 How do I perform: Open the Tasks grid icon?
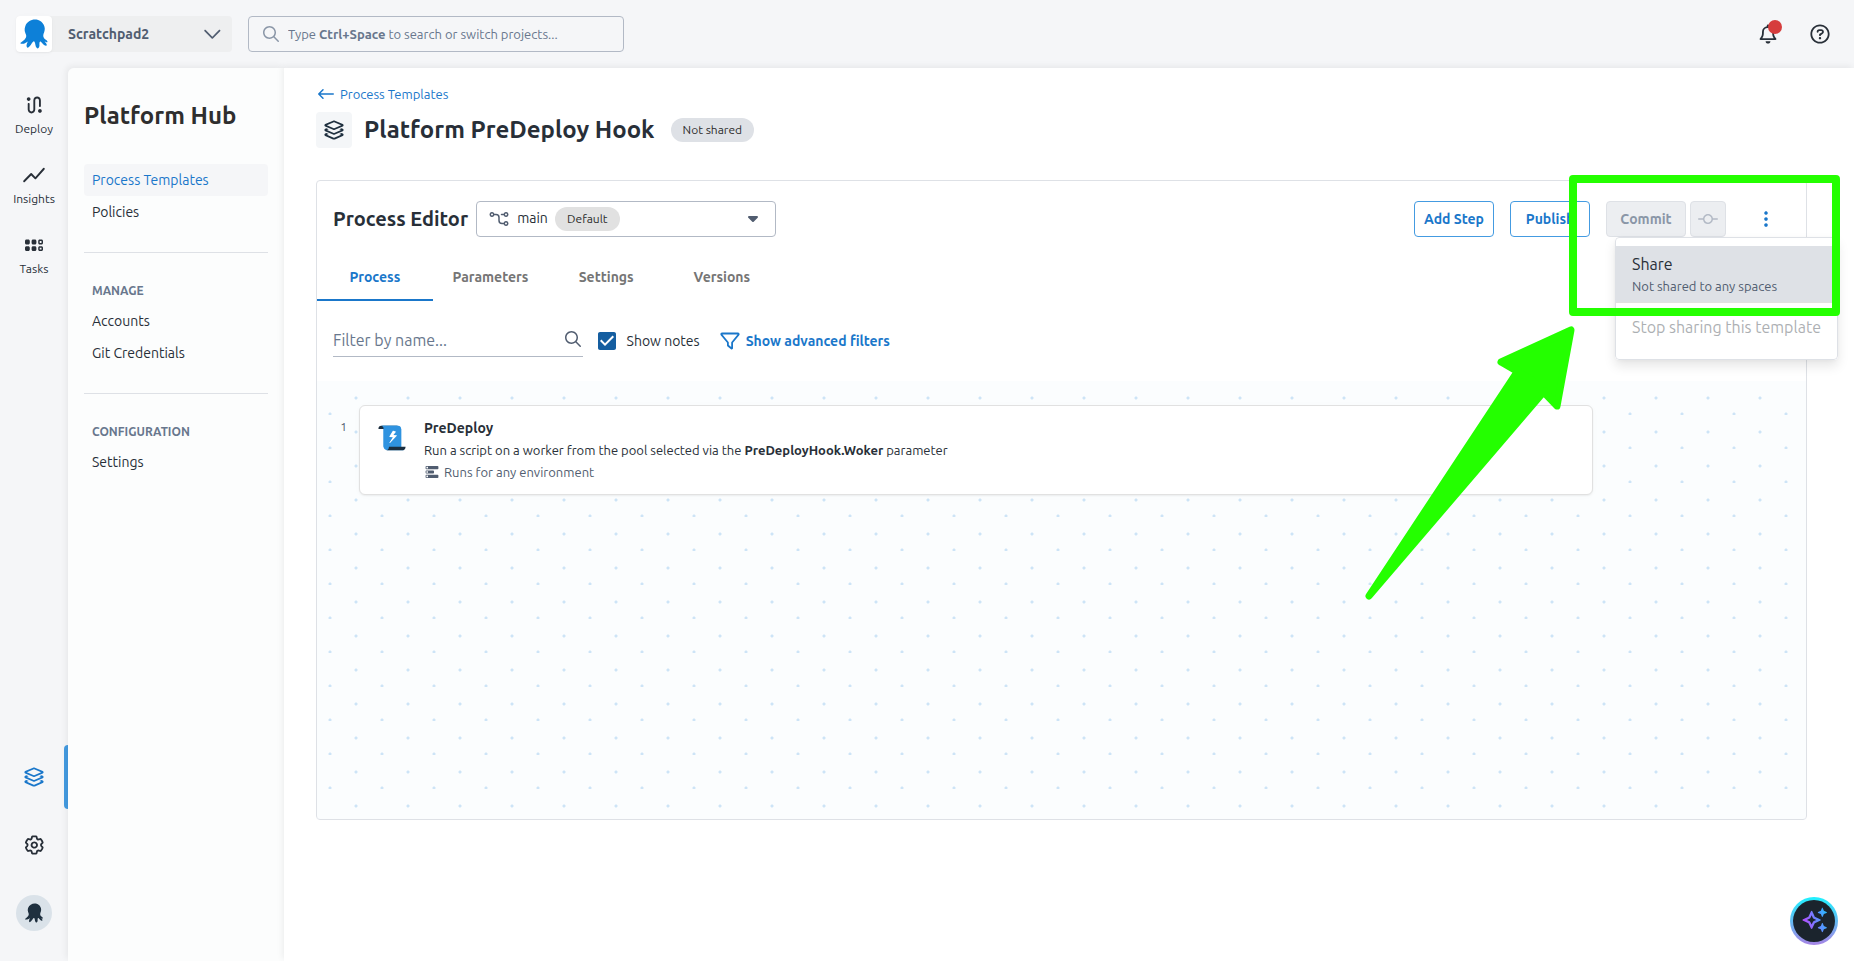(34, 255)
